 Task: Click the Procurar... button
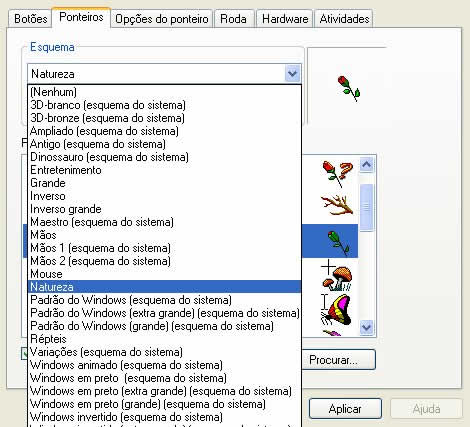coord(338,360)
